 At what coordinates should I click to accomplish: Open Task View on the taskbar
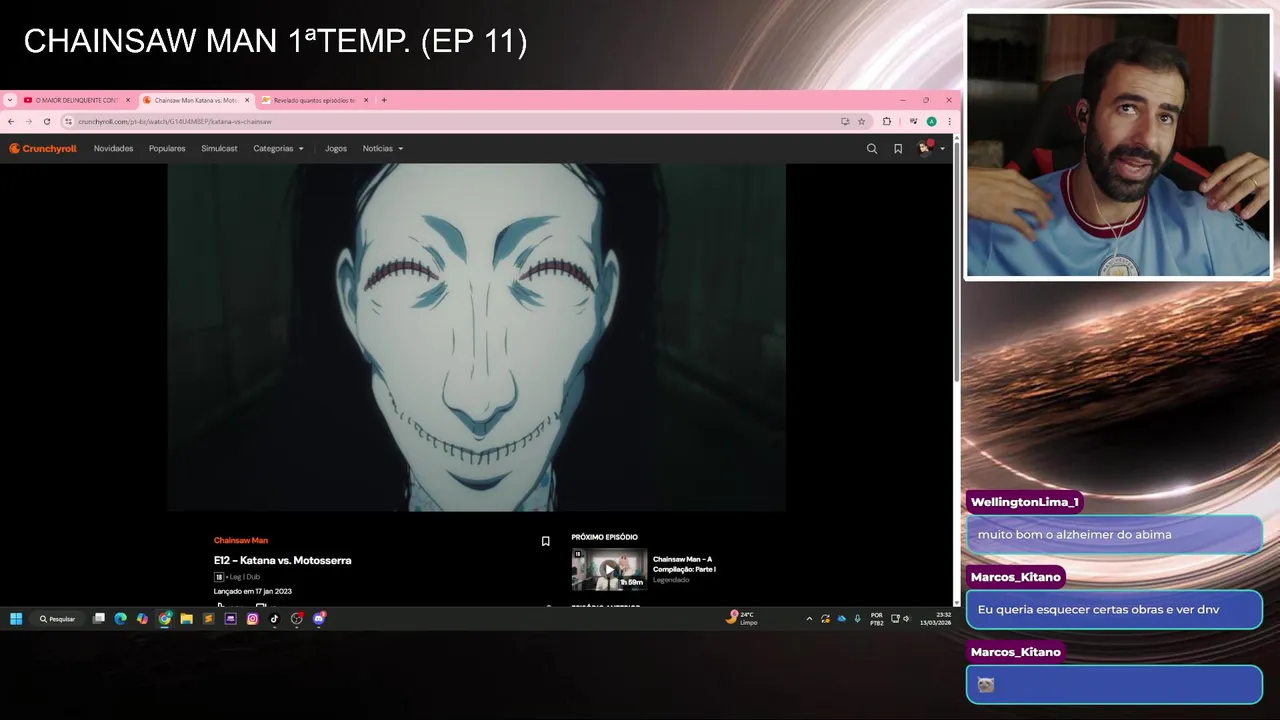coord(99,619)
